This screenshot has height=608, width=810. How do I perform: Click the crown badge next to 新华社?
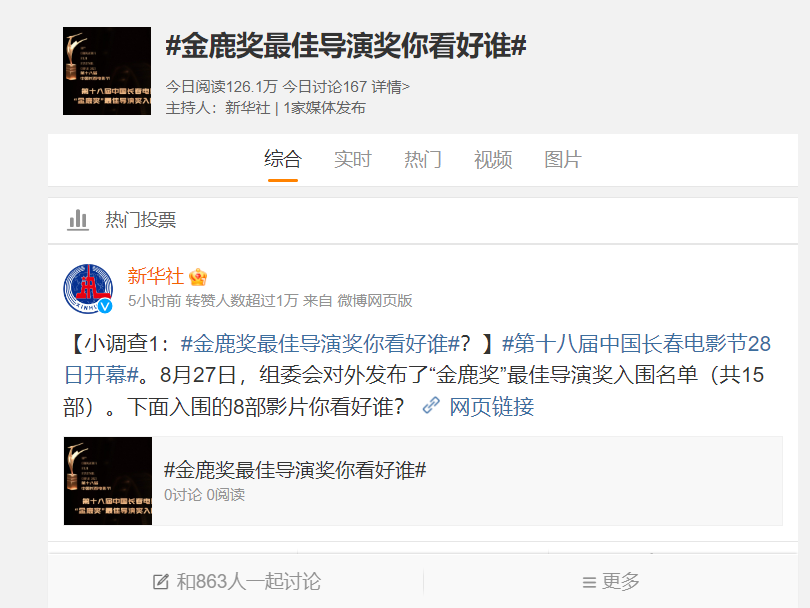click(198, 277)
